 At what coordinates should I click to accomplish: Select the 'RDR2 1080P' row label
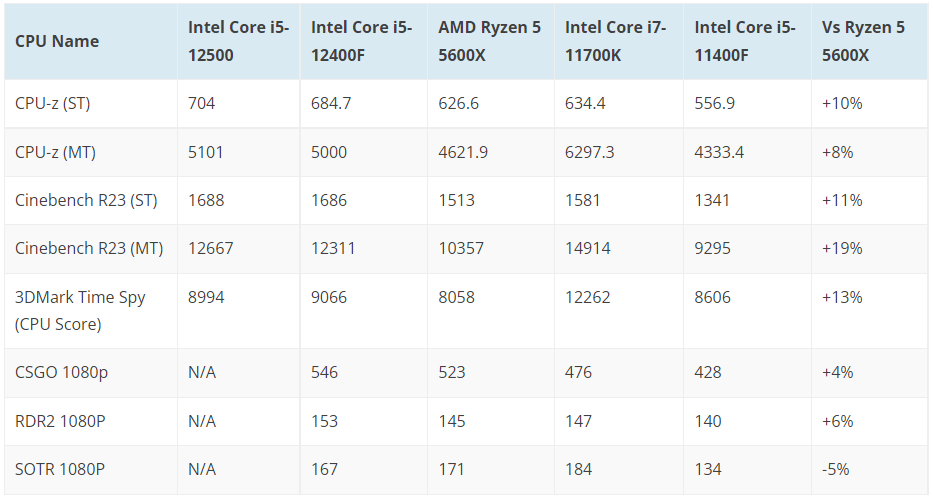[60, 421]
